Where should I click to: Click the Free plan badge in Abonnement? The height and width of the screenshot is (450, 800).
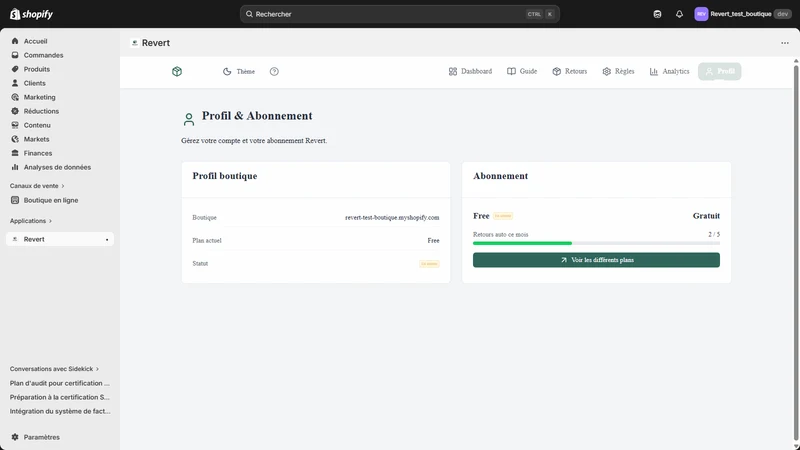click(x=503, y=216)
